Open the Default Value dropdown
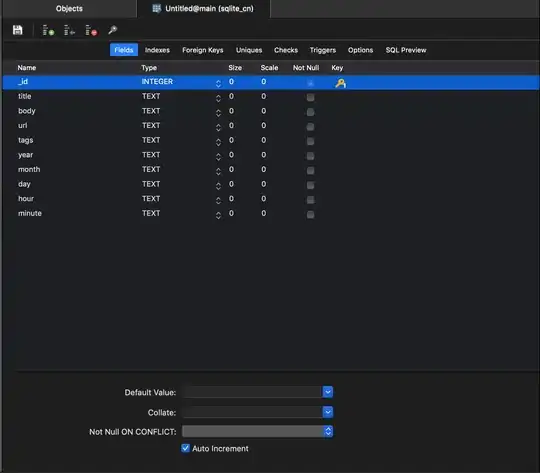The image size is (540, 473). [x=328, y=392]
